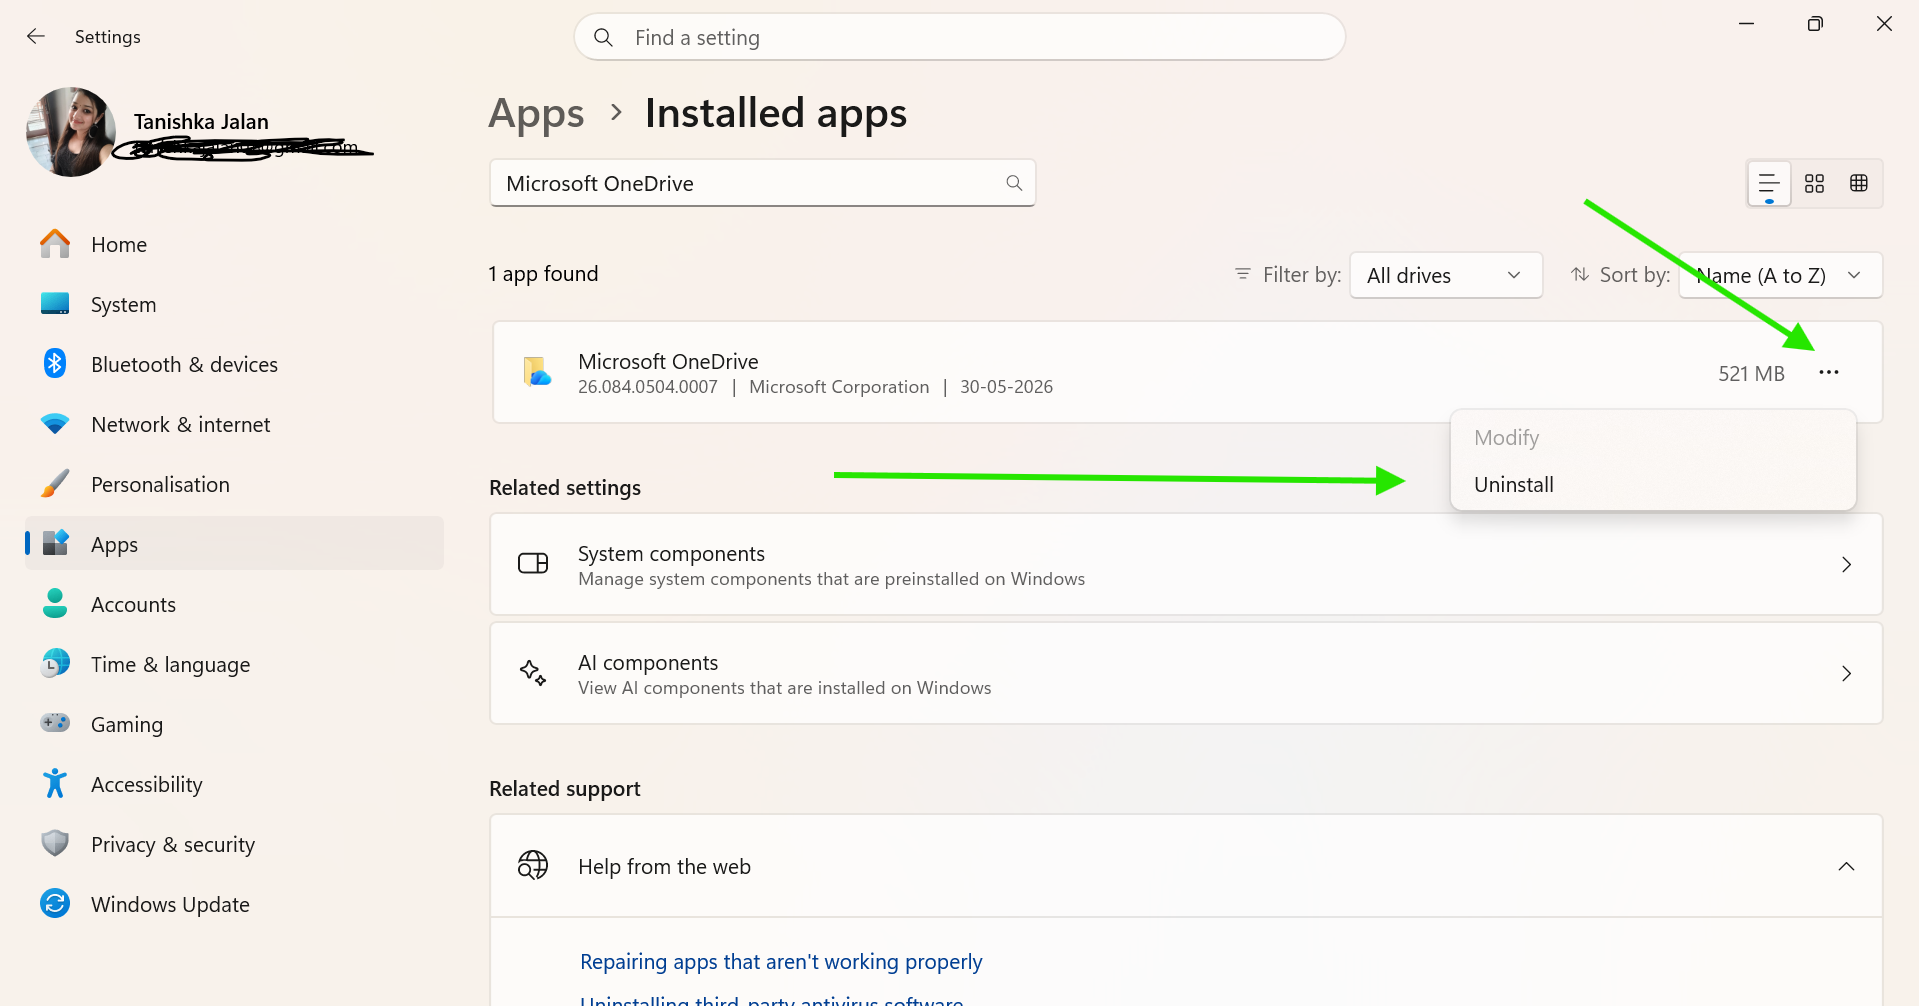Open Time & language settings label
Screen dimensions: 1919x1006
coord(170,665)
